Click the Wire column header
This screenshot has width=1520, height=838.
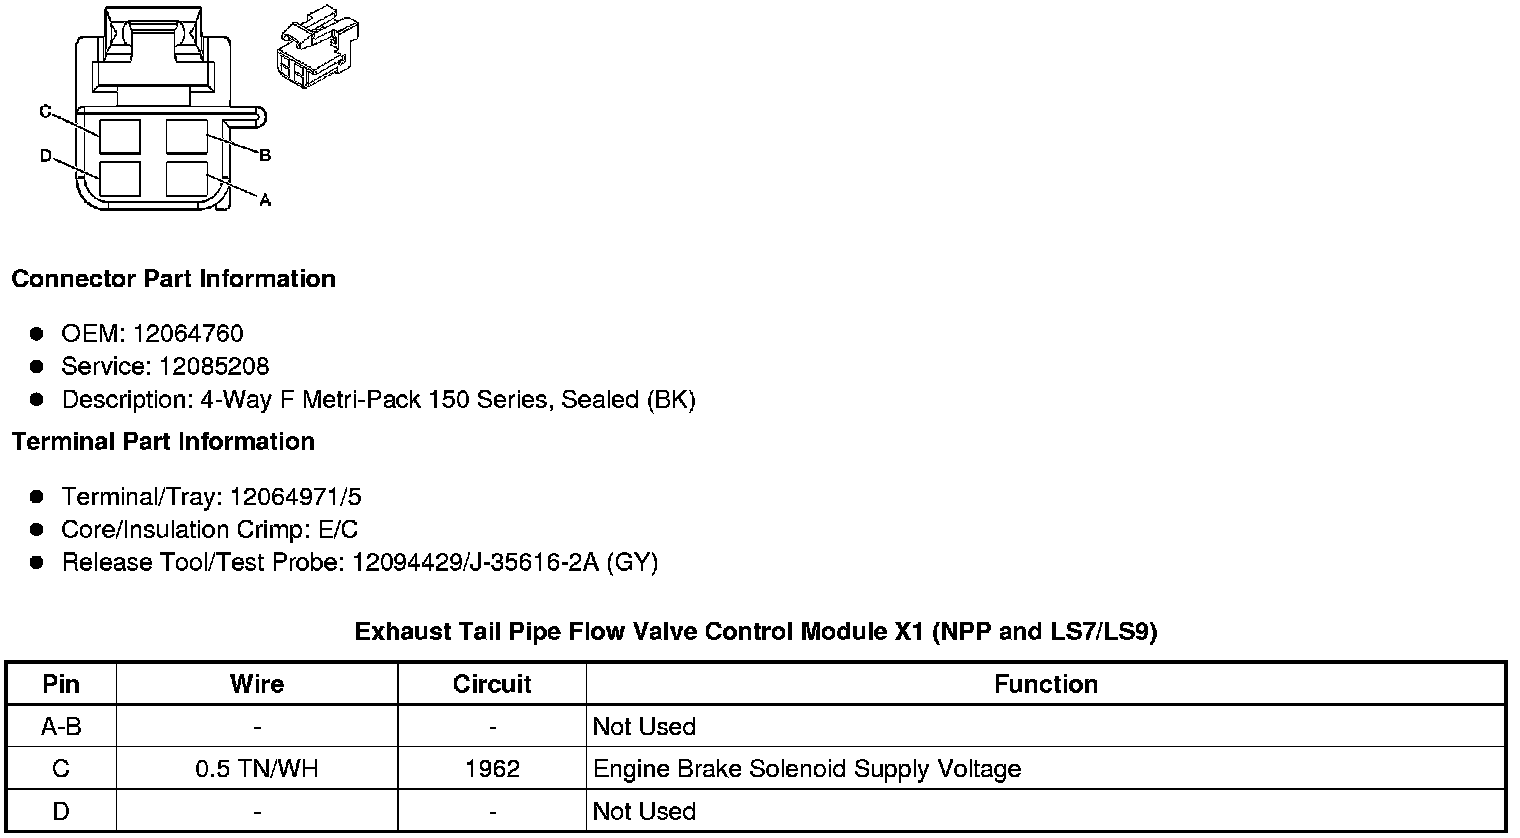pos(257,684)
